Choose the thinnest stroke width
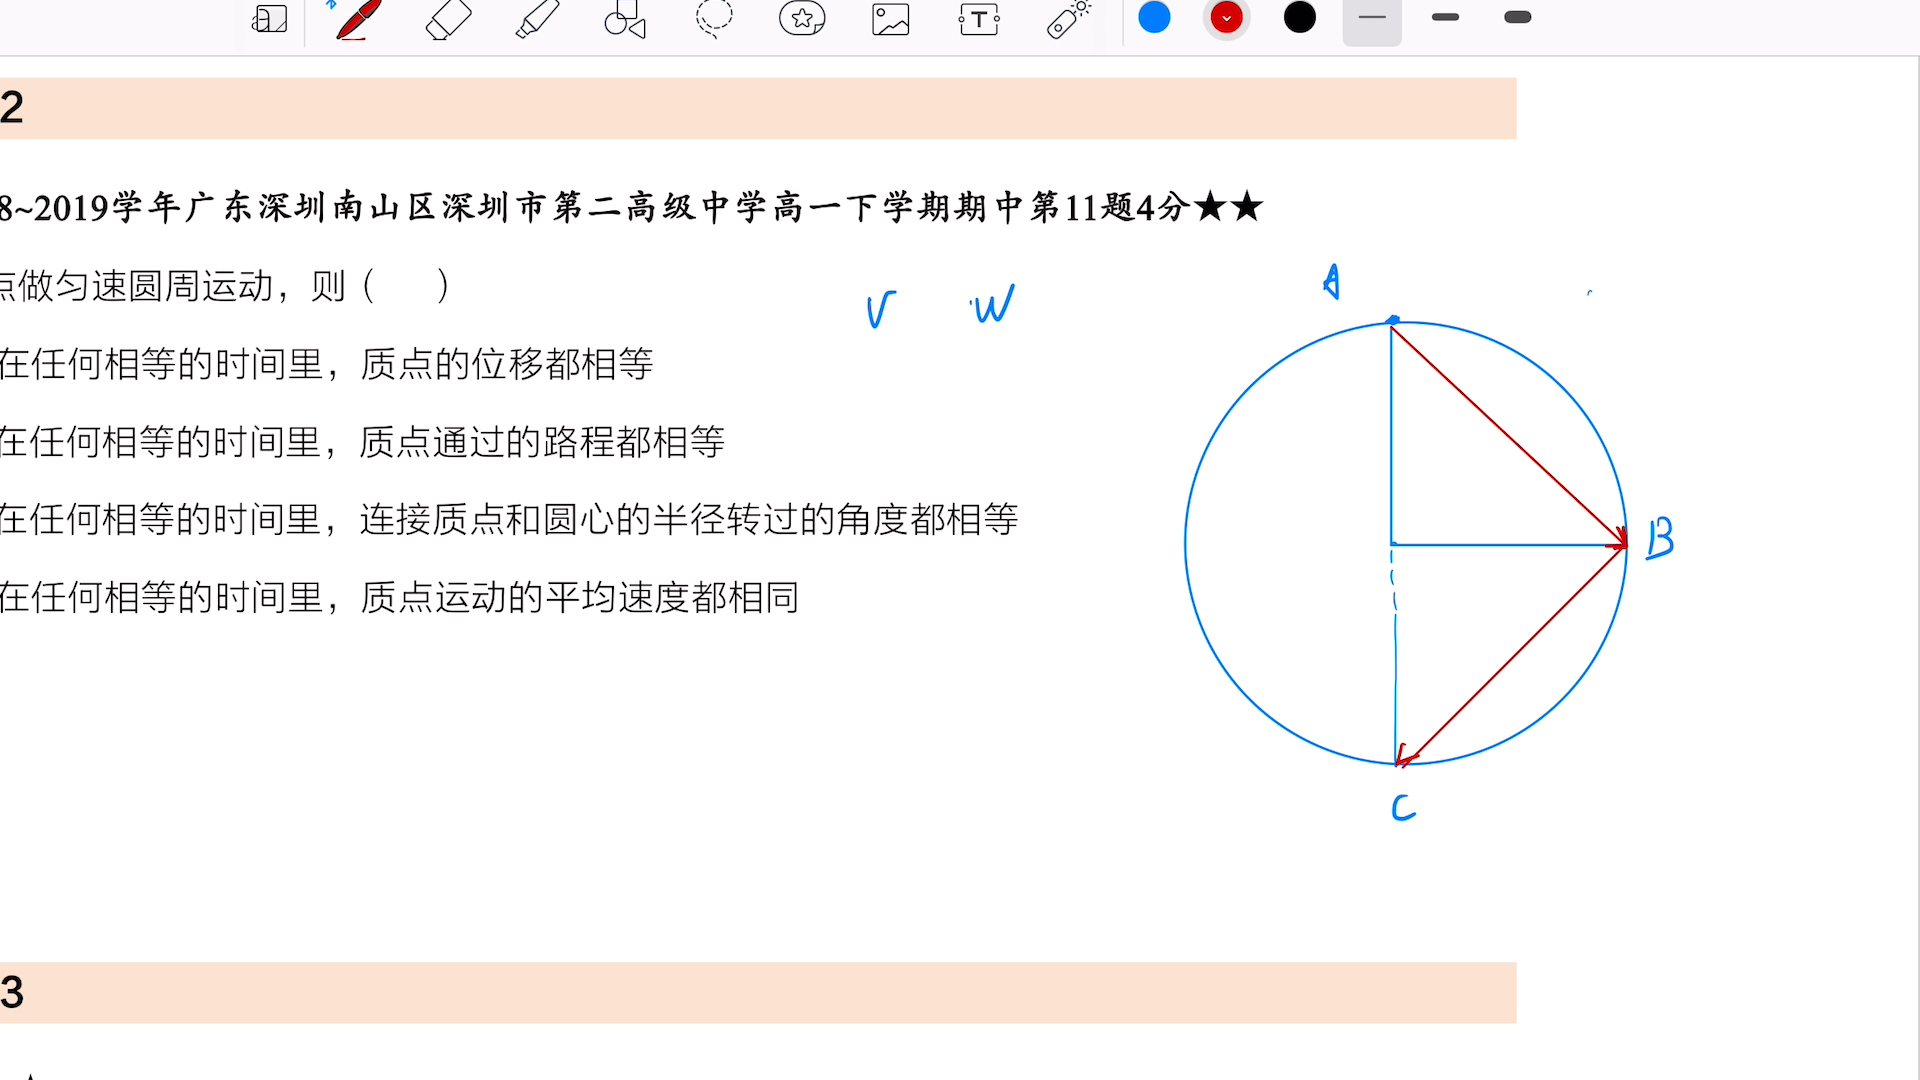 click(1372, 18)
